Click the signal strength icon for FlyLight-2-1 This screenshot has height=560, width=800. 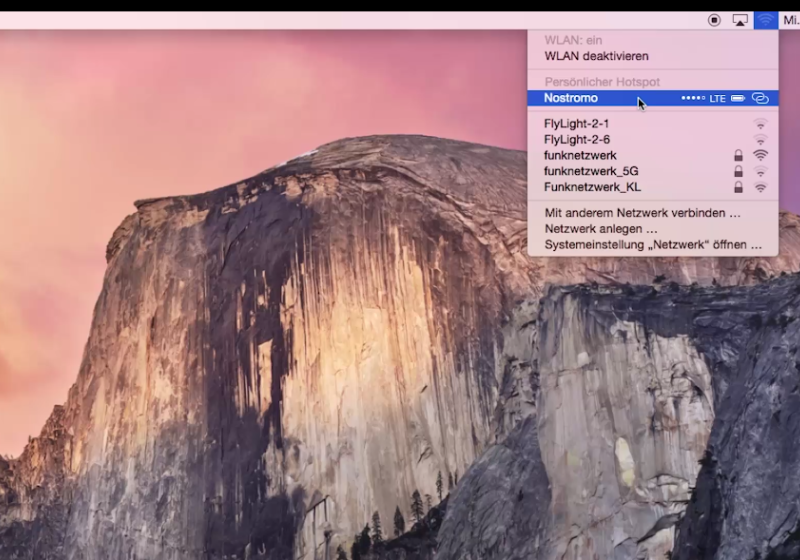click(x=760, y=124)
